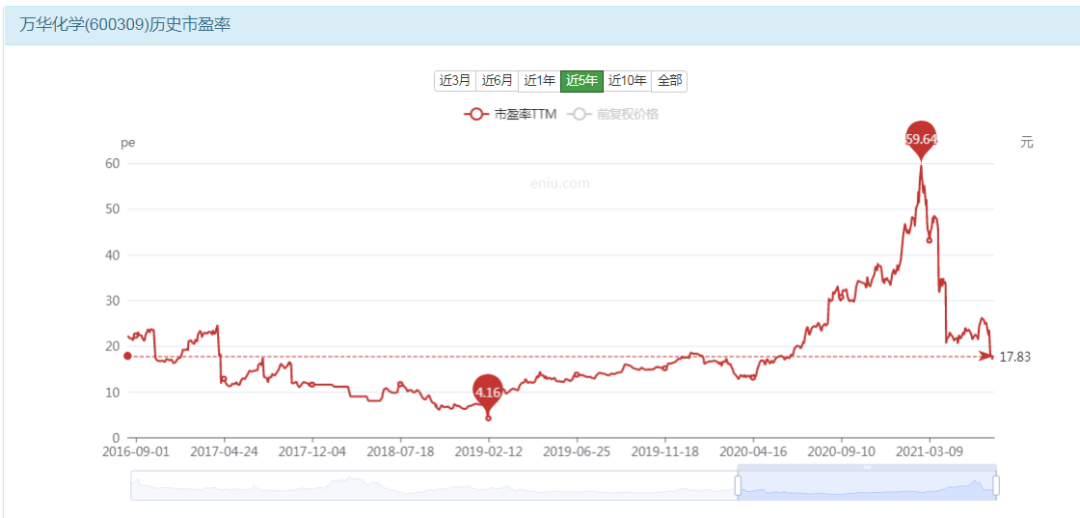Screen dimensions: 1080x518
Task: Show the 近1年 range
Action: 539,81
